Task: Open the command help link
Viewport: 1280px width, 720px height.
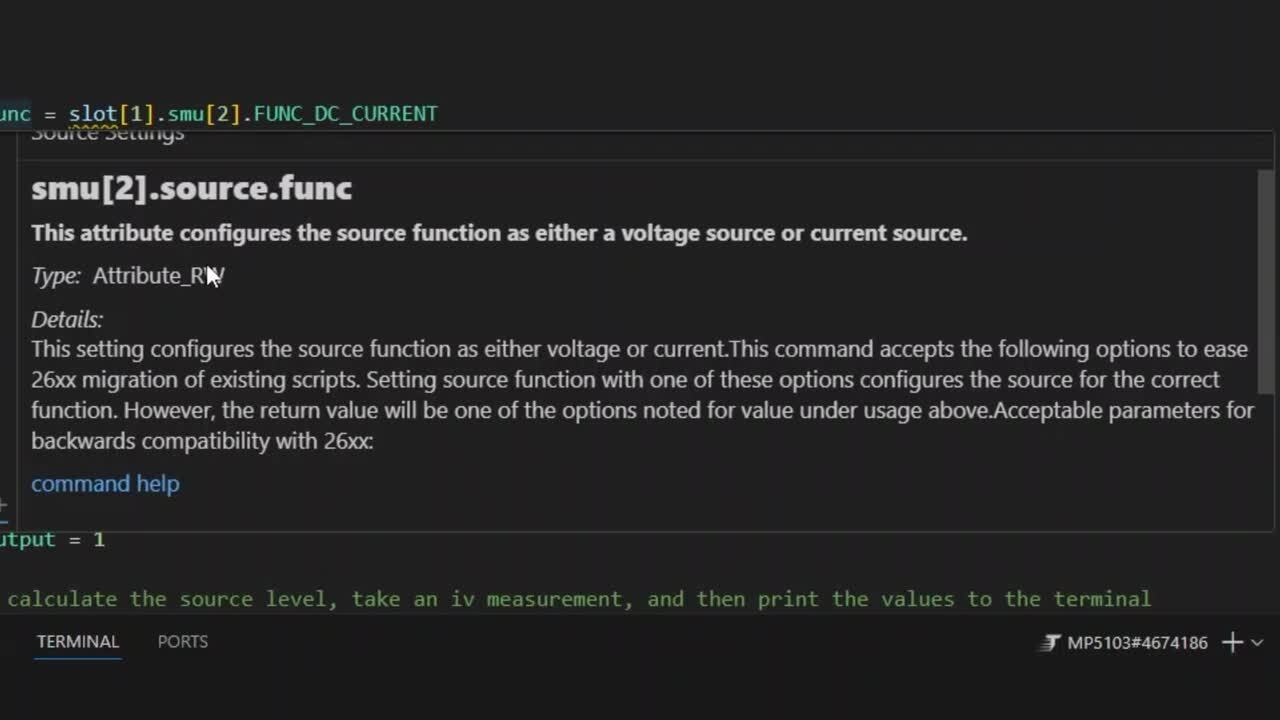Action: click(105, 483)
